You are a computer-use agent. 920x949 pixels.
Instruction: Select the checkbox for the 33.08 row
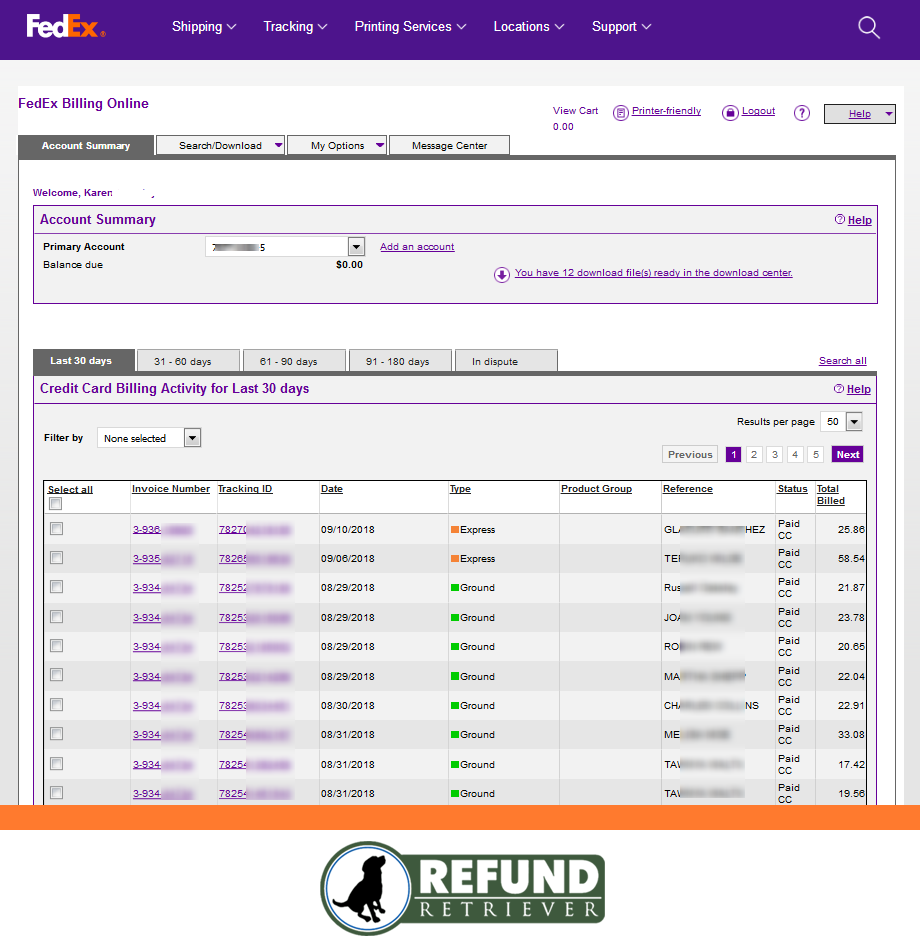[x=56, y=734]
